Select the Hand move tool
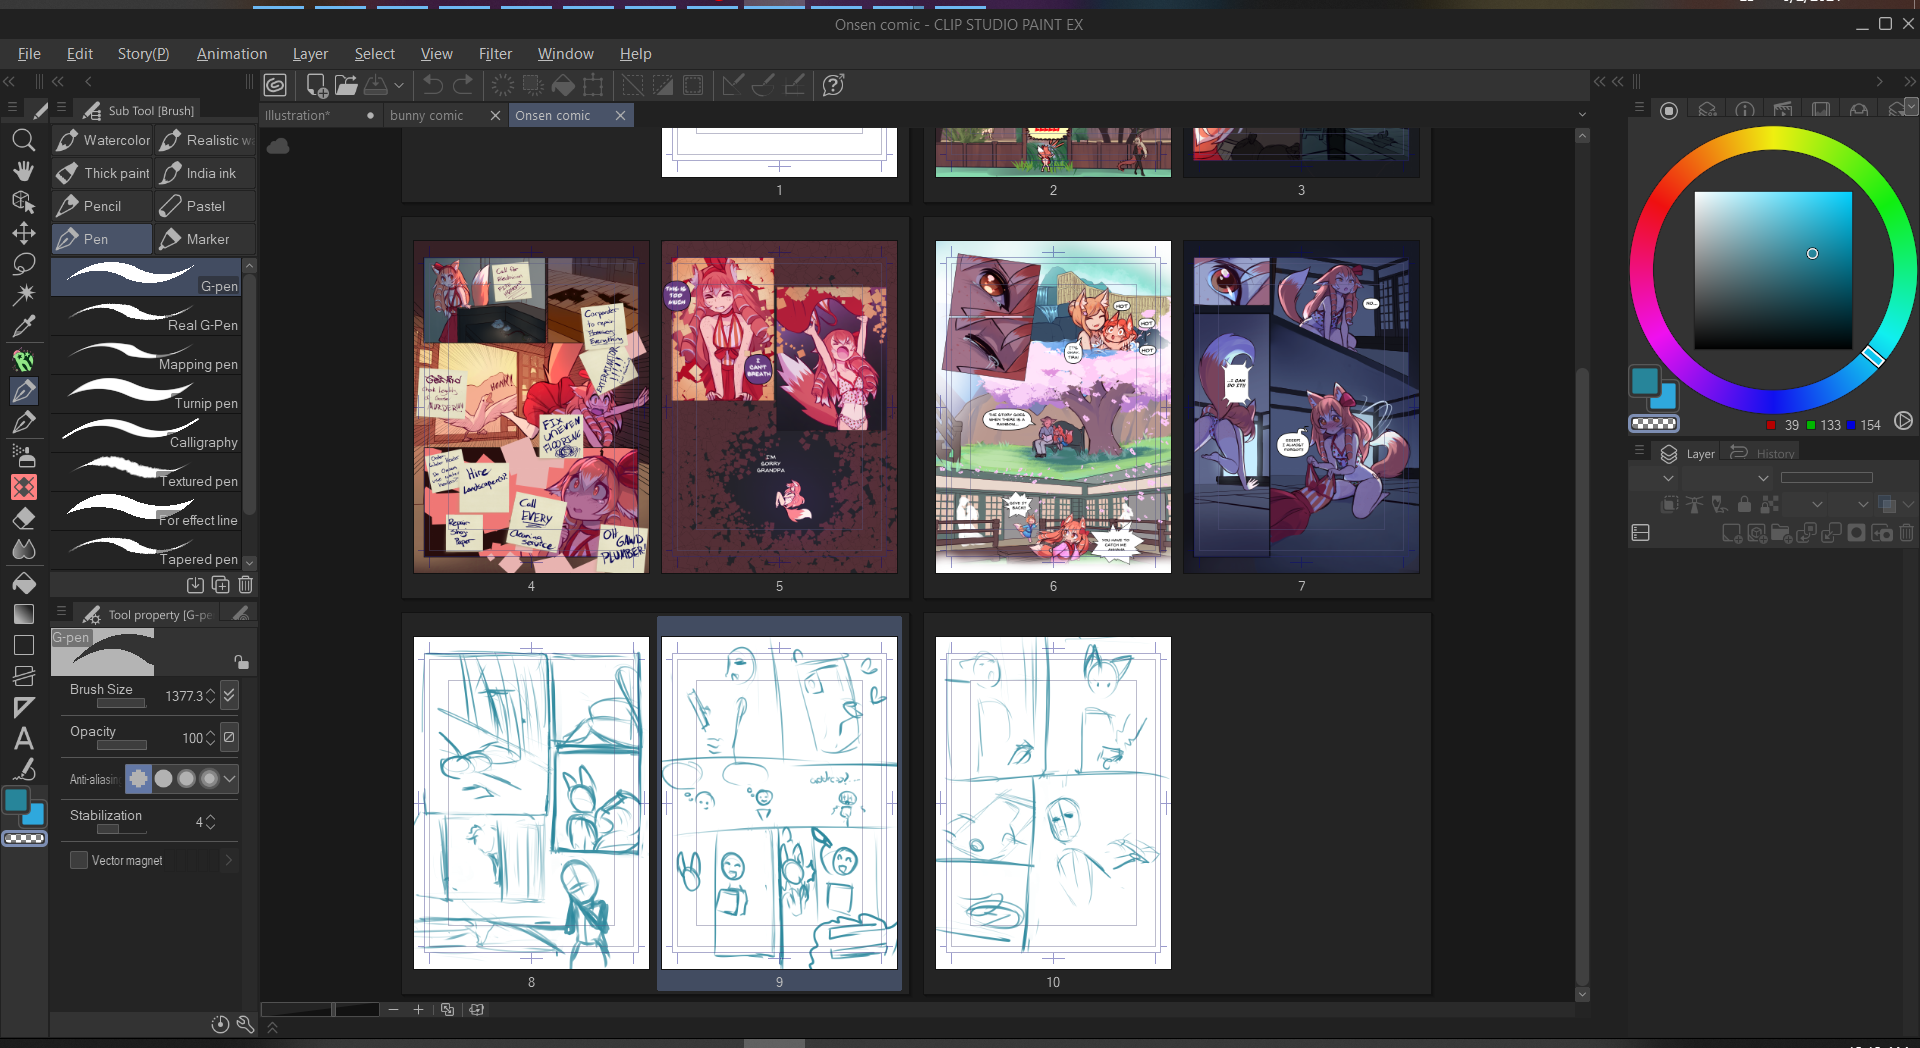1920x1048 pixels. 24,171
